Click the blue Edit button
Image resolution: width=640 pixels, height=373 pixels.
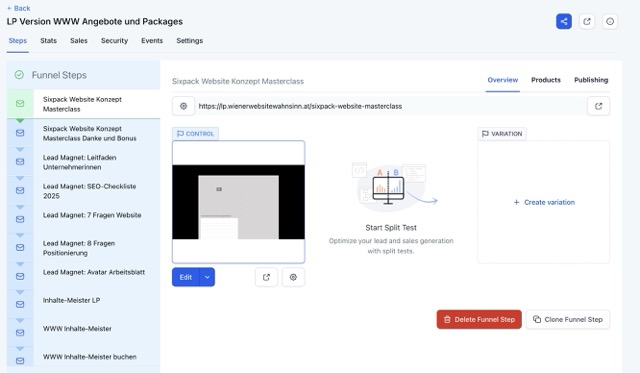click(186, 277)
